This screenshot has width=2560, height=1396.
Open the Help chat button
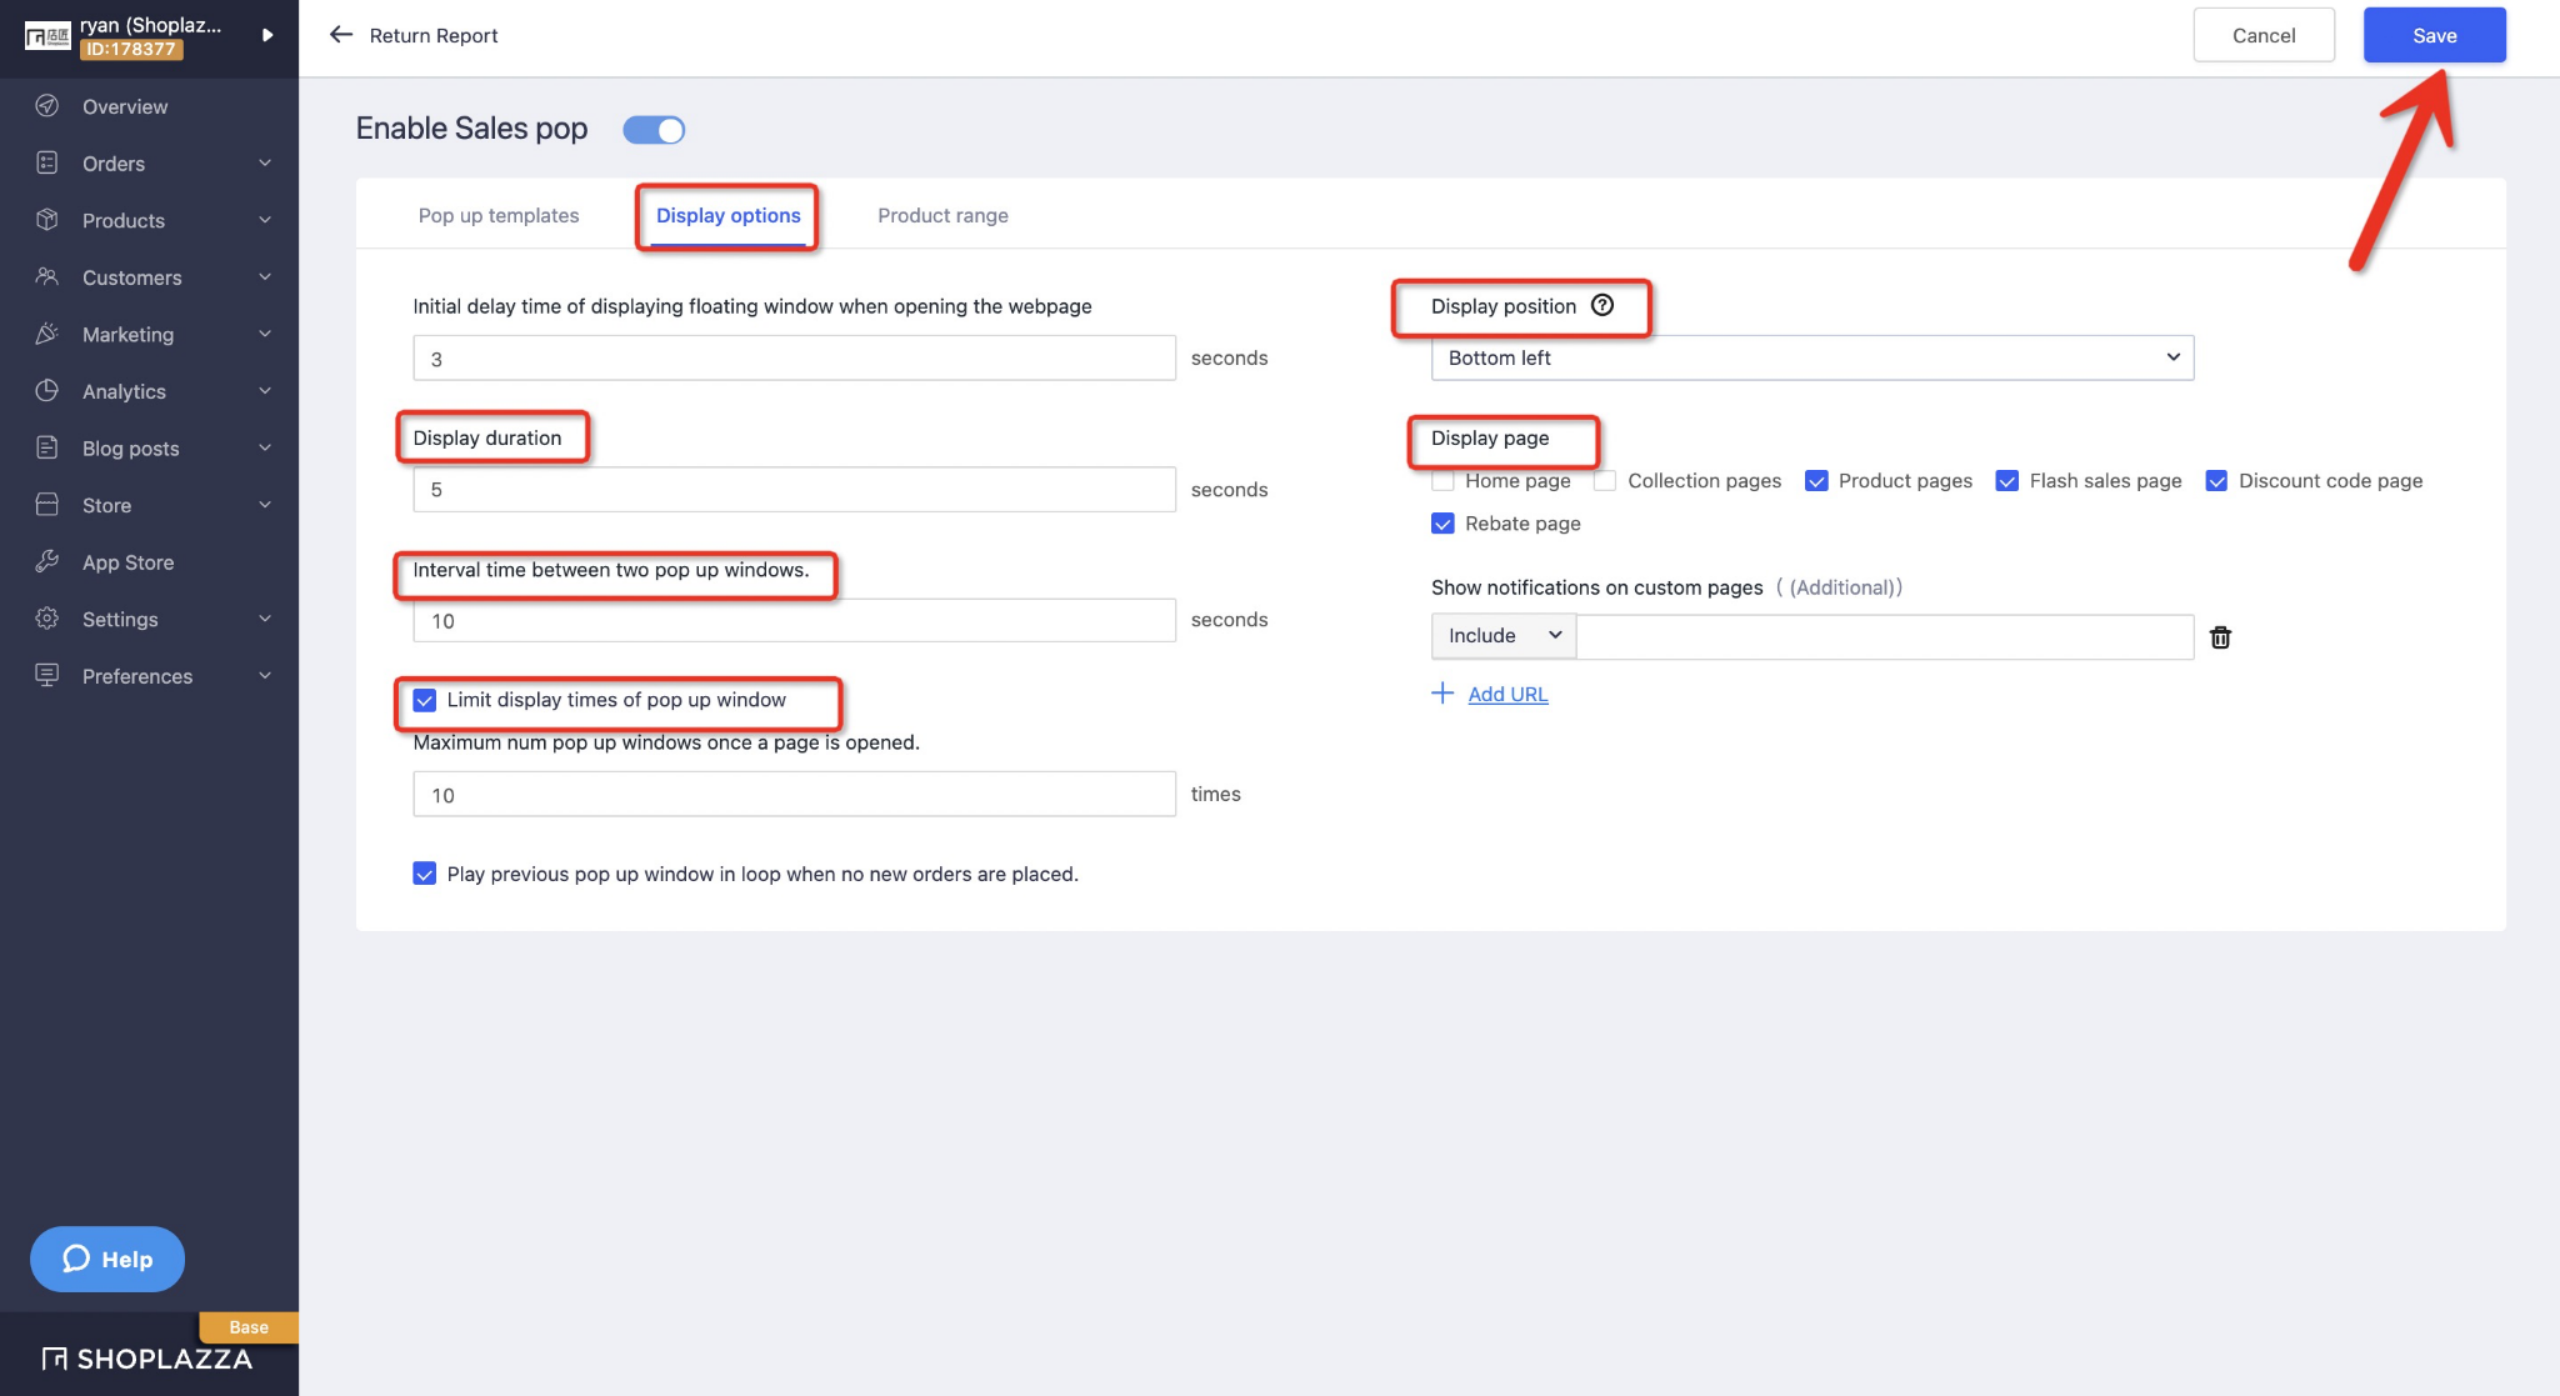107,1259
